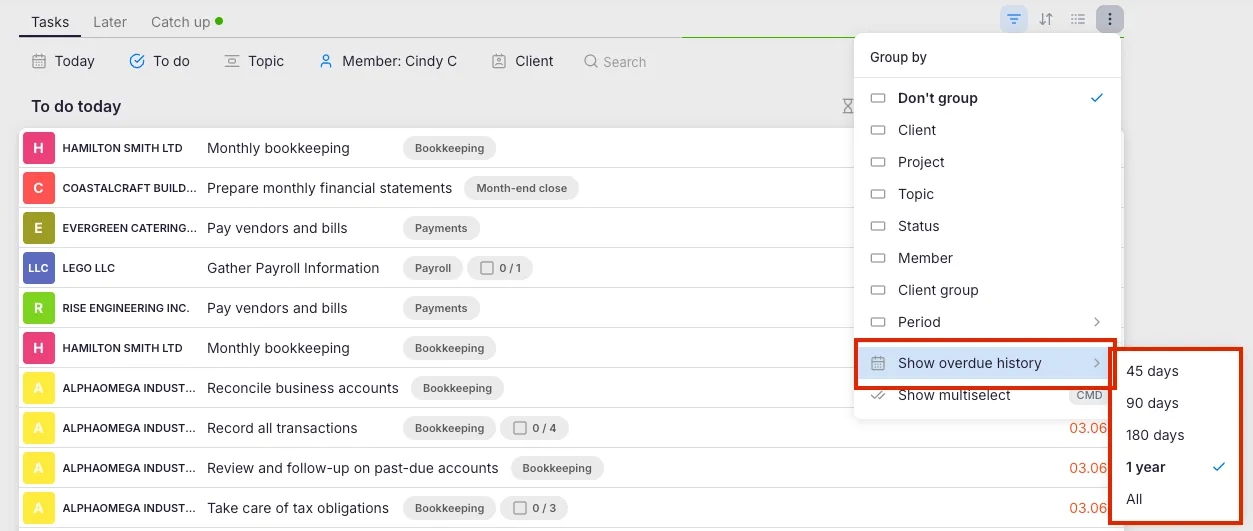Click the three-dot more options icon
The image size is (1253, 531).
pyautogui.click(x=1110, y=19)
